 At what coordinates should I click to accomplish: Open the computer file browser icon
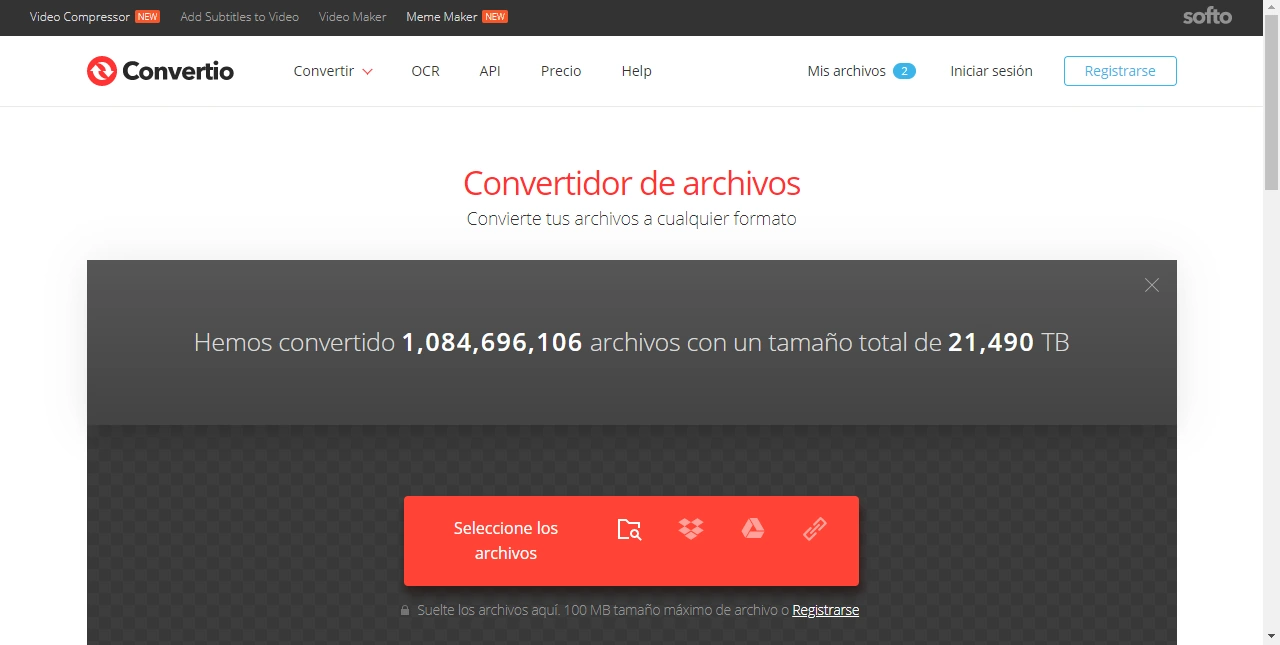coord(629,530)
